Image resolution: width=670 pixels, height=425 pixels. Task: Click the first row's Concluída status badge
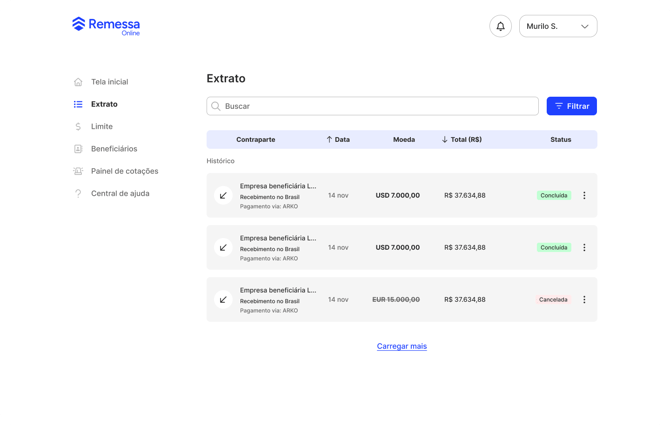[553, 195]
